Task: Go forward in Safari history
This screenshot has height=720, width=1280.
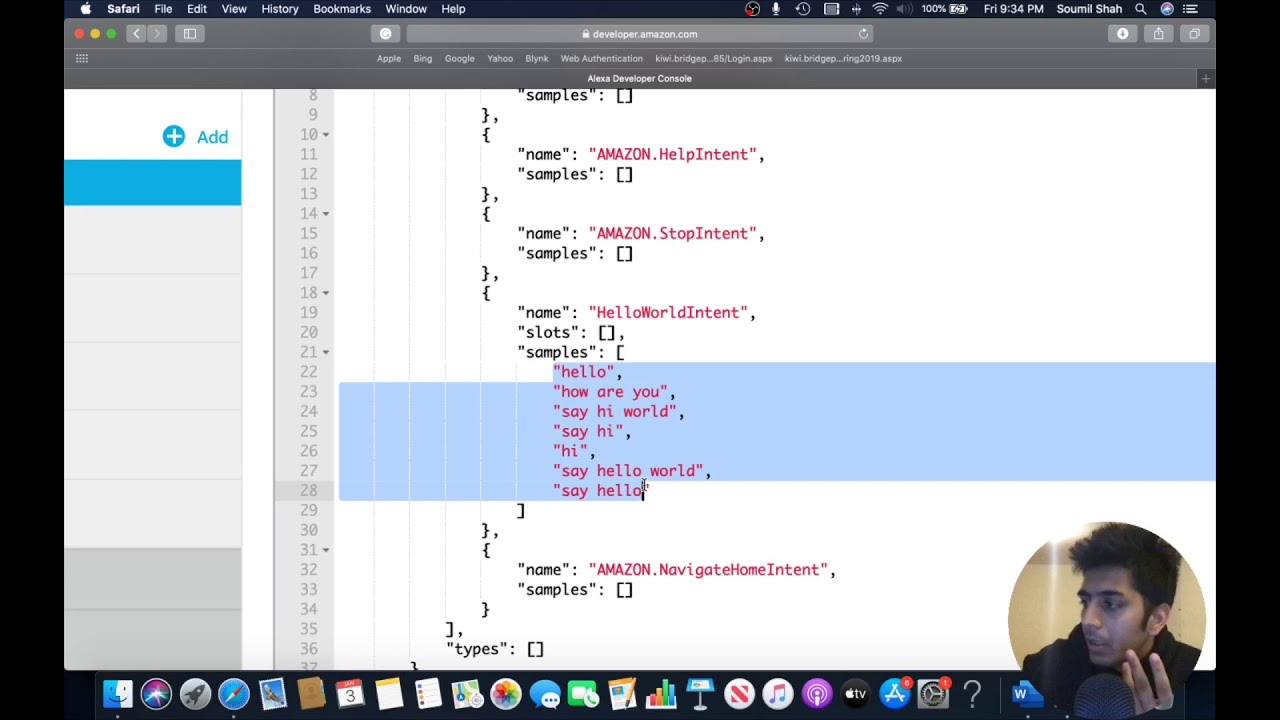Action: (x=159, y=34)
